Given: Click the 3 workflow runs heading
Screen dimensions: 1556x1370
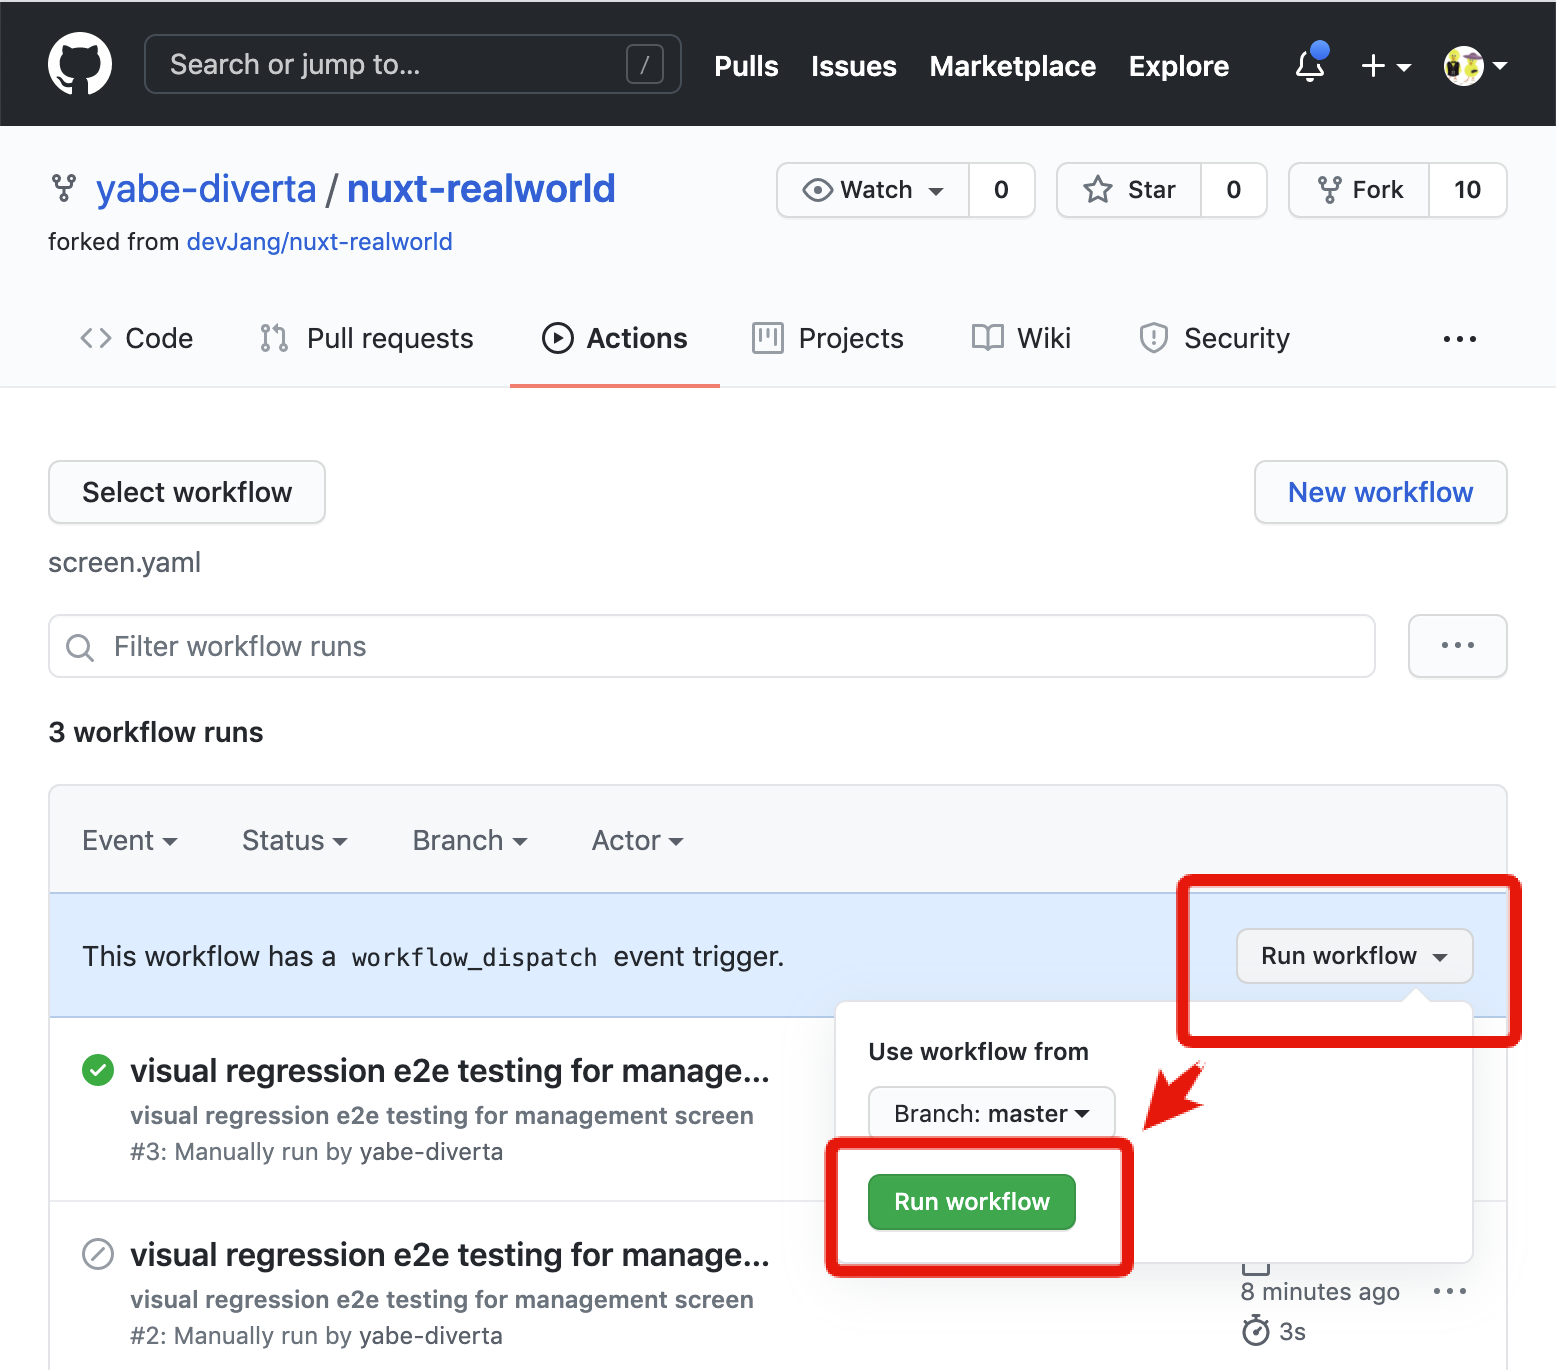Looking at the screenshot, I should pyautogui.click(x=156, y=732).
